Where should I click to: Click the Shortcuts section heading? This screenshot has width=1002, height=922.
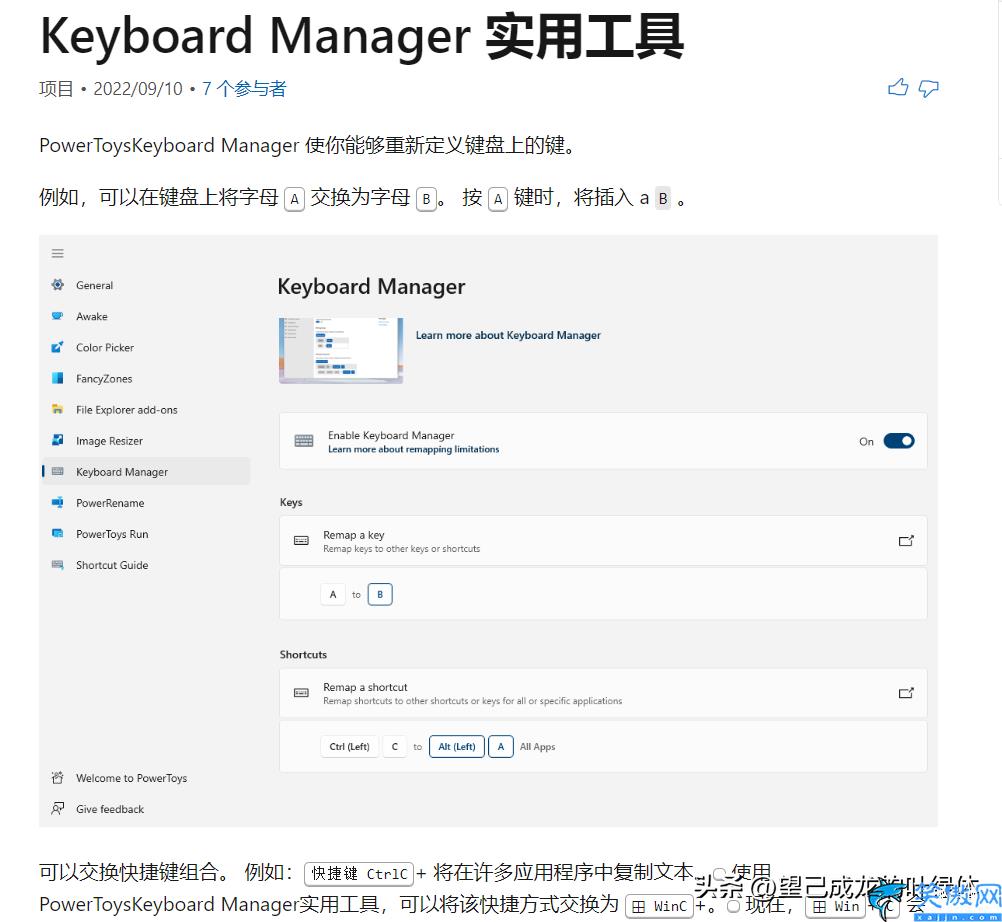pos(303,654)
